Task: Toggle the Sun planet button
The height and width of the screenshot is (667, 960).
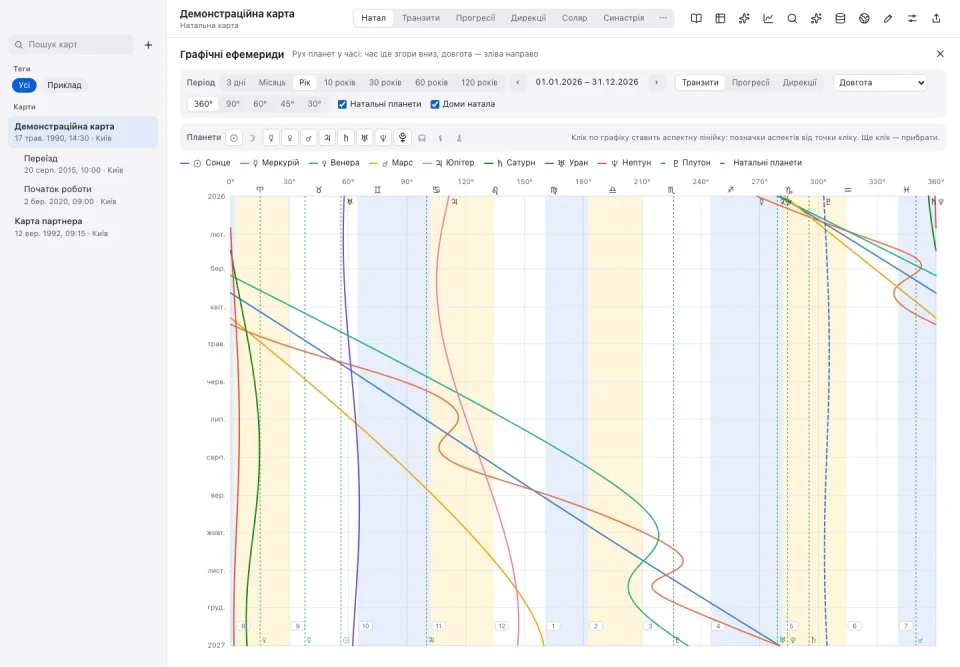Action: coord(234,138)
